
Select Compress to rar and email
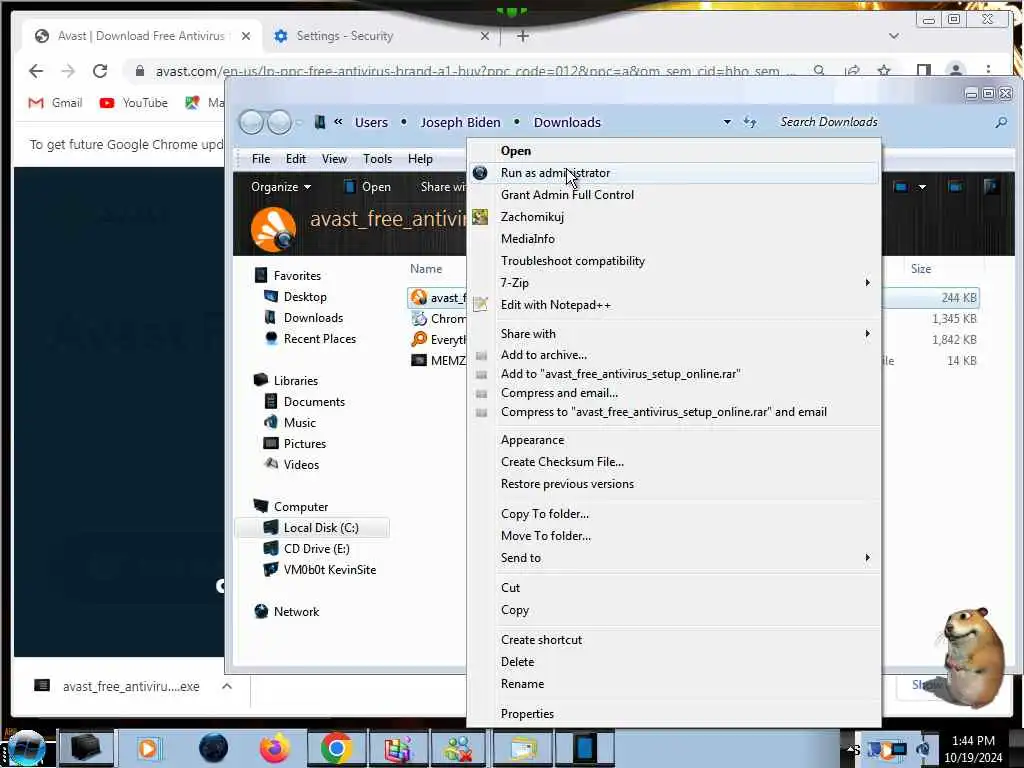[x=673, y=412]
